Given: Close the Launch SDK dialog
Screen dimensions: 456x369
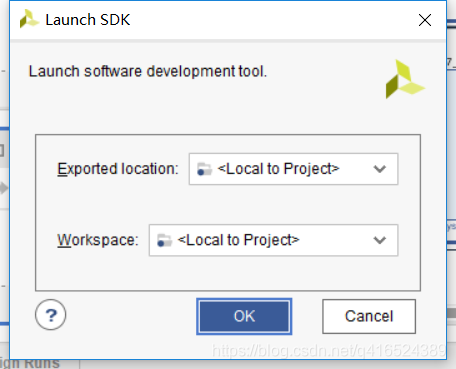Looking at the screenshot, I should [x=425, y=20].
